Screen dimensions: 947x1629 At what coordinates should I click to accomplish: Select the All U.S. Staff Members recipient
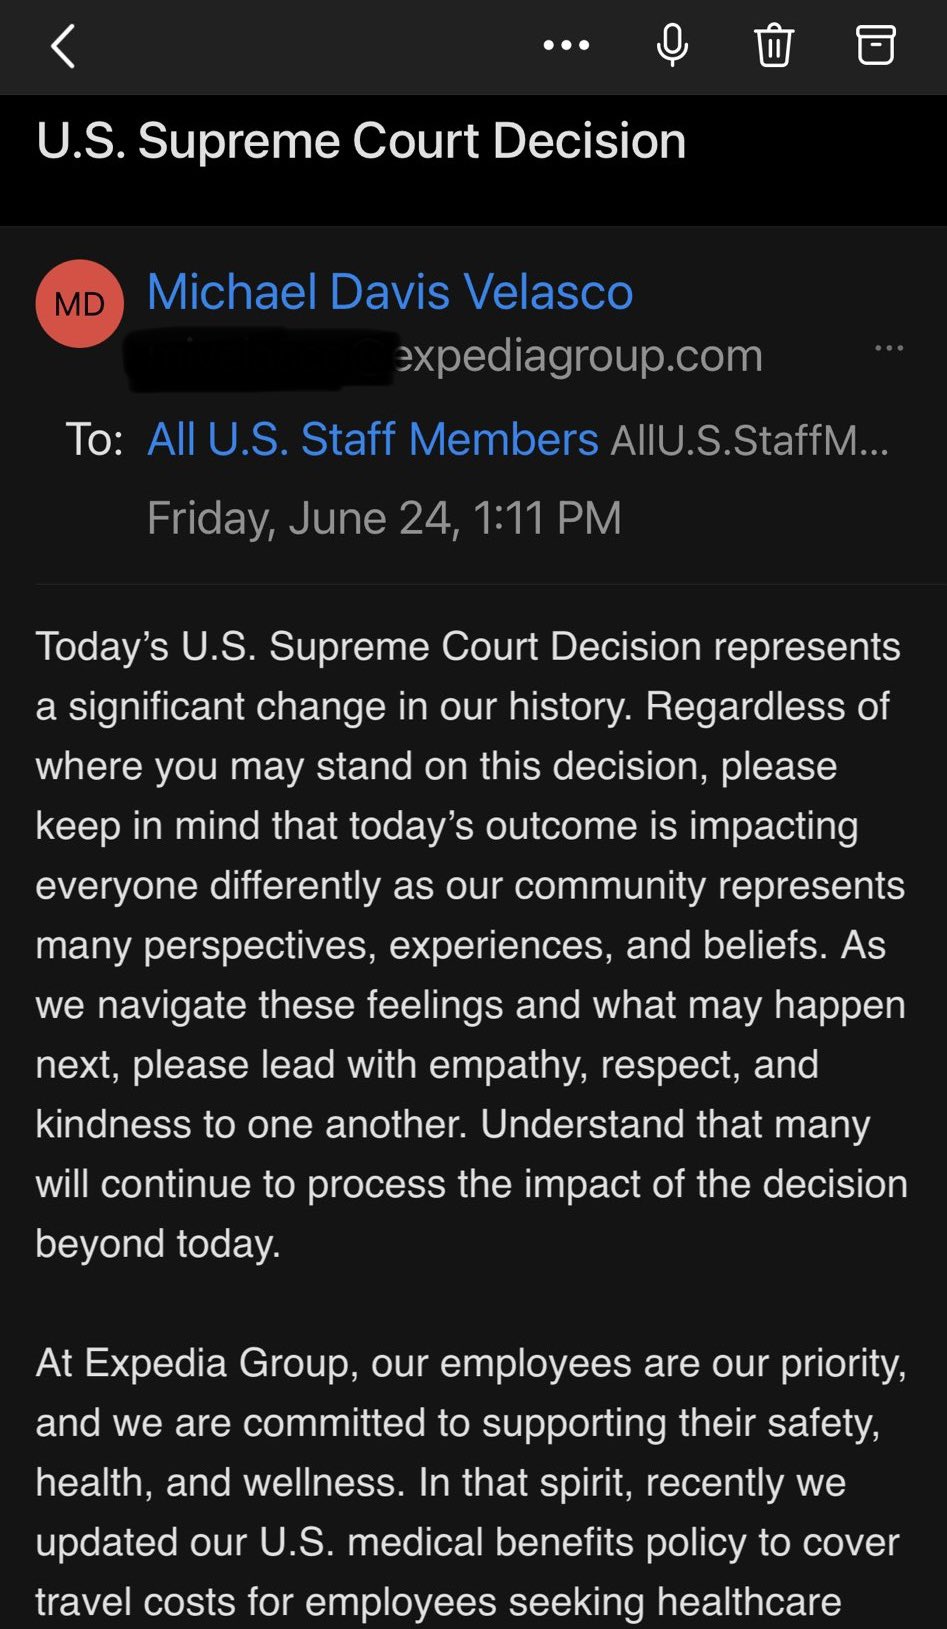click(373, 439)
